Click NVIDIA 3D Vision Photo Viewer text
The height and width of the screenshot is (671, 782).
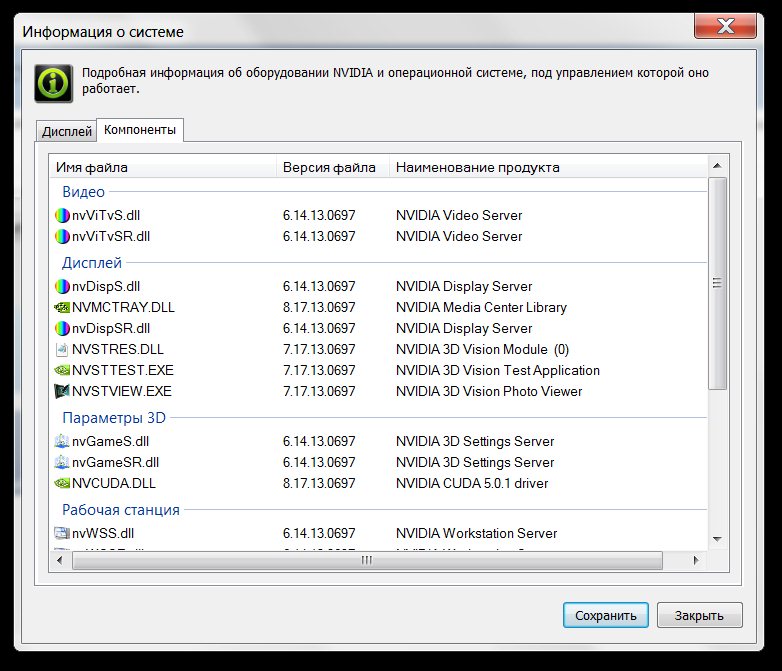489,391
